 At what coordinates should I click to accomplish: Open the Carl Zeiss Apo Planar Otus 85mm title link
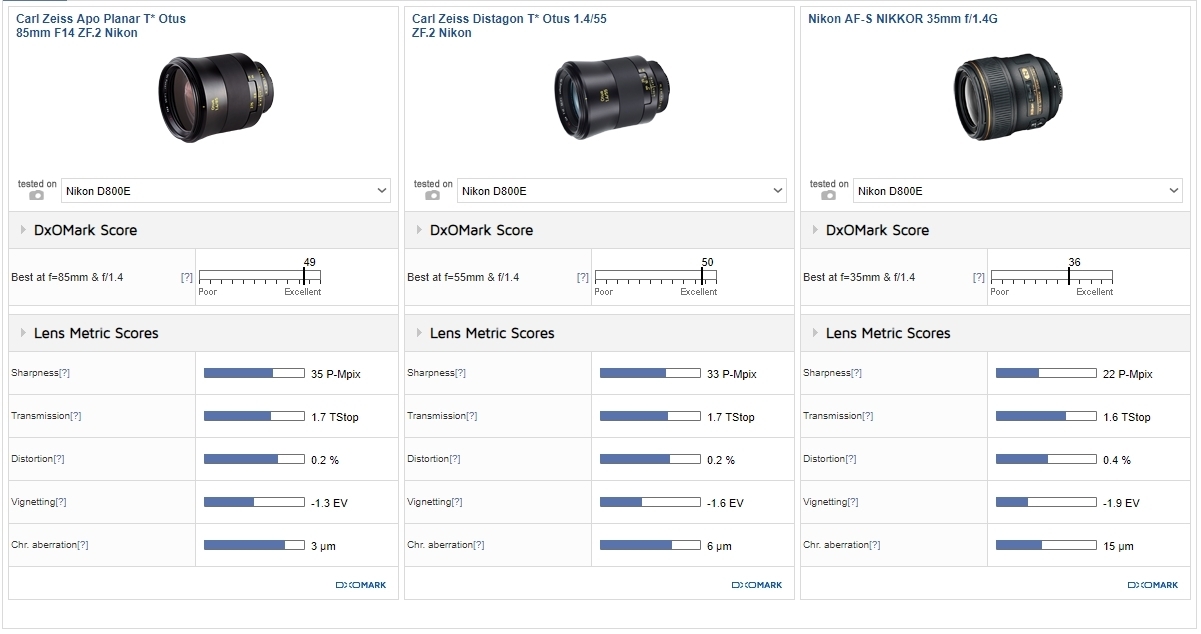pos(101,26)
